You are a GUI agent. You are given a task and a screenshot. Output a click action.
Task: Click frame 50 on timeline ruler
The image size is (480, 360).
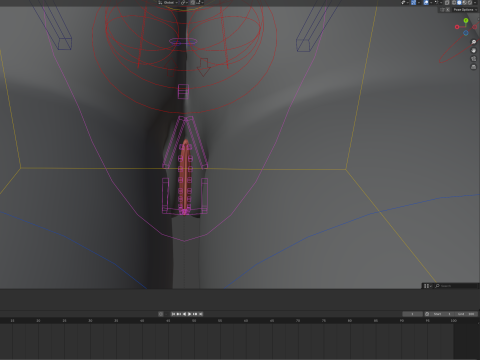coord(194,321)
